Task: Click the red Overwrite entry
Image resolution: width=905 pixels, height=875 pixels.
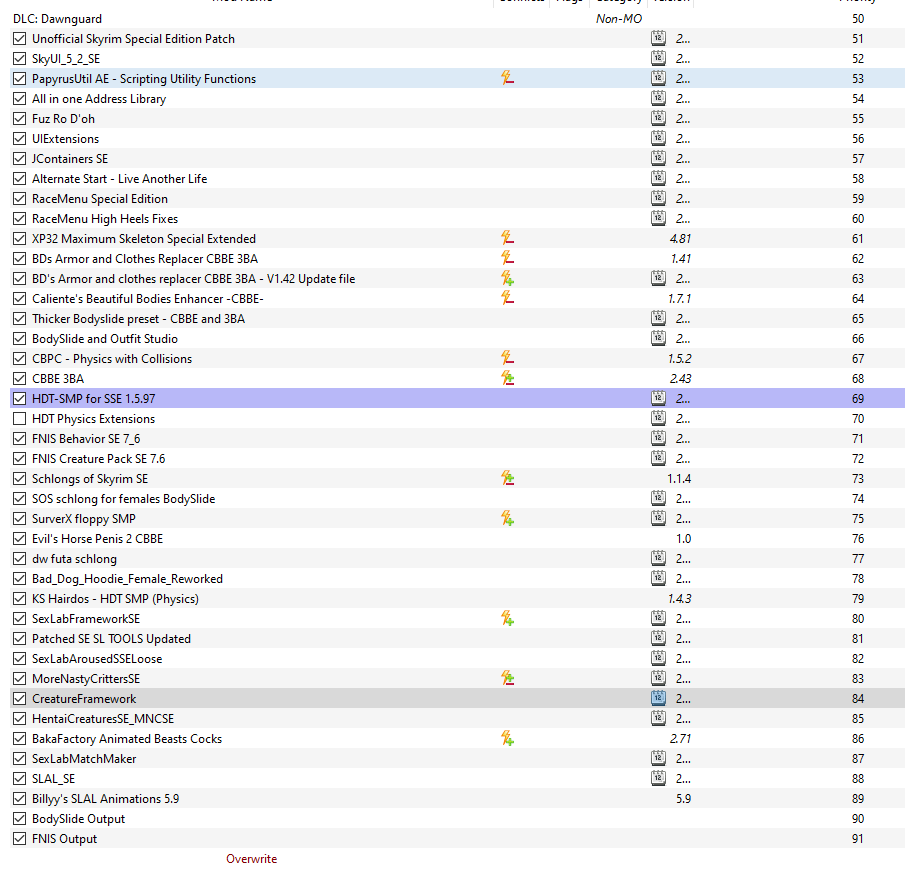Action: pyautogui.click(x=251, y=859)
